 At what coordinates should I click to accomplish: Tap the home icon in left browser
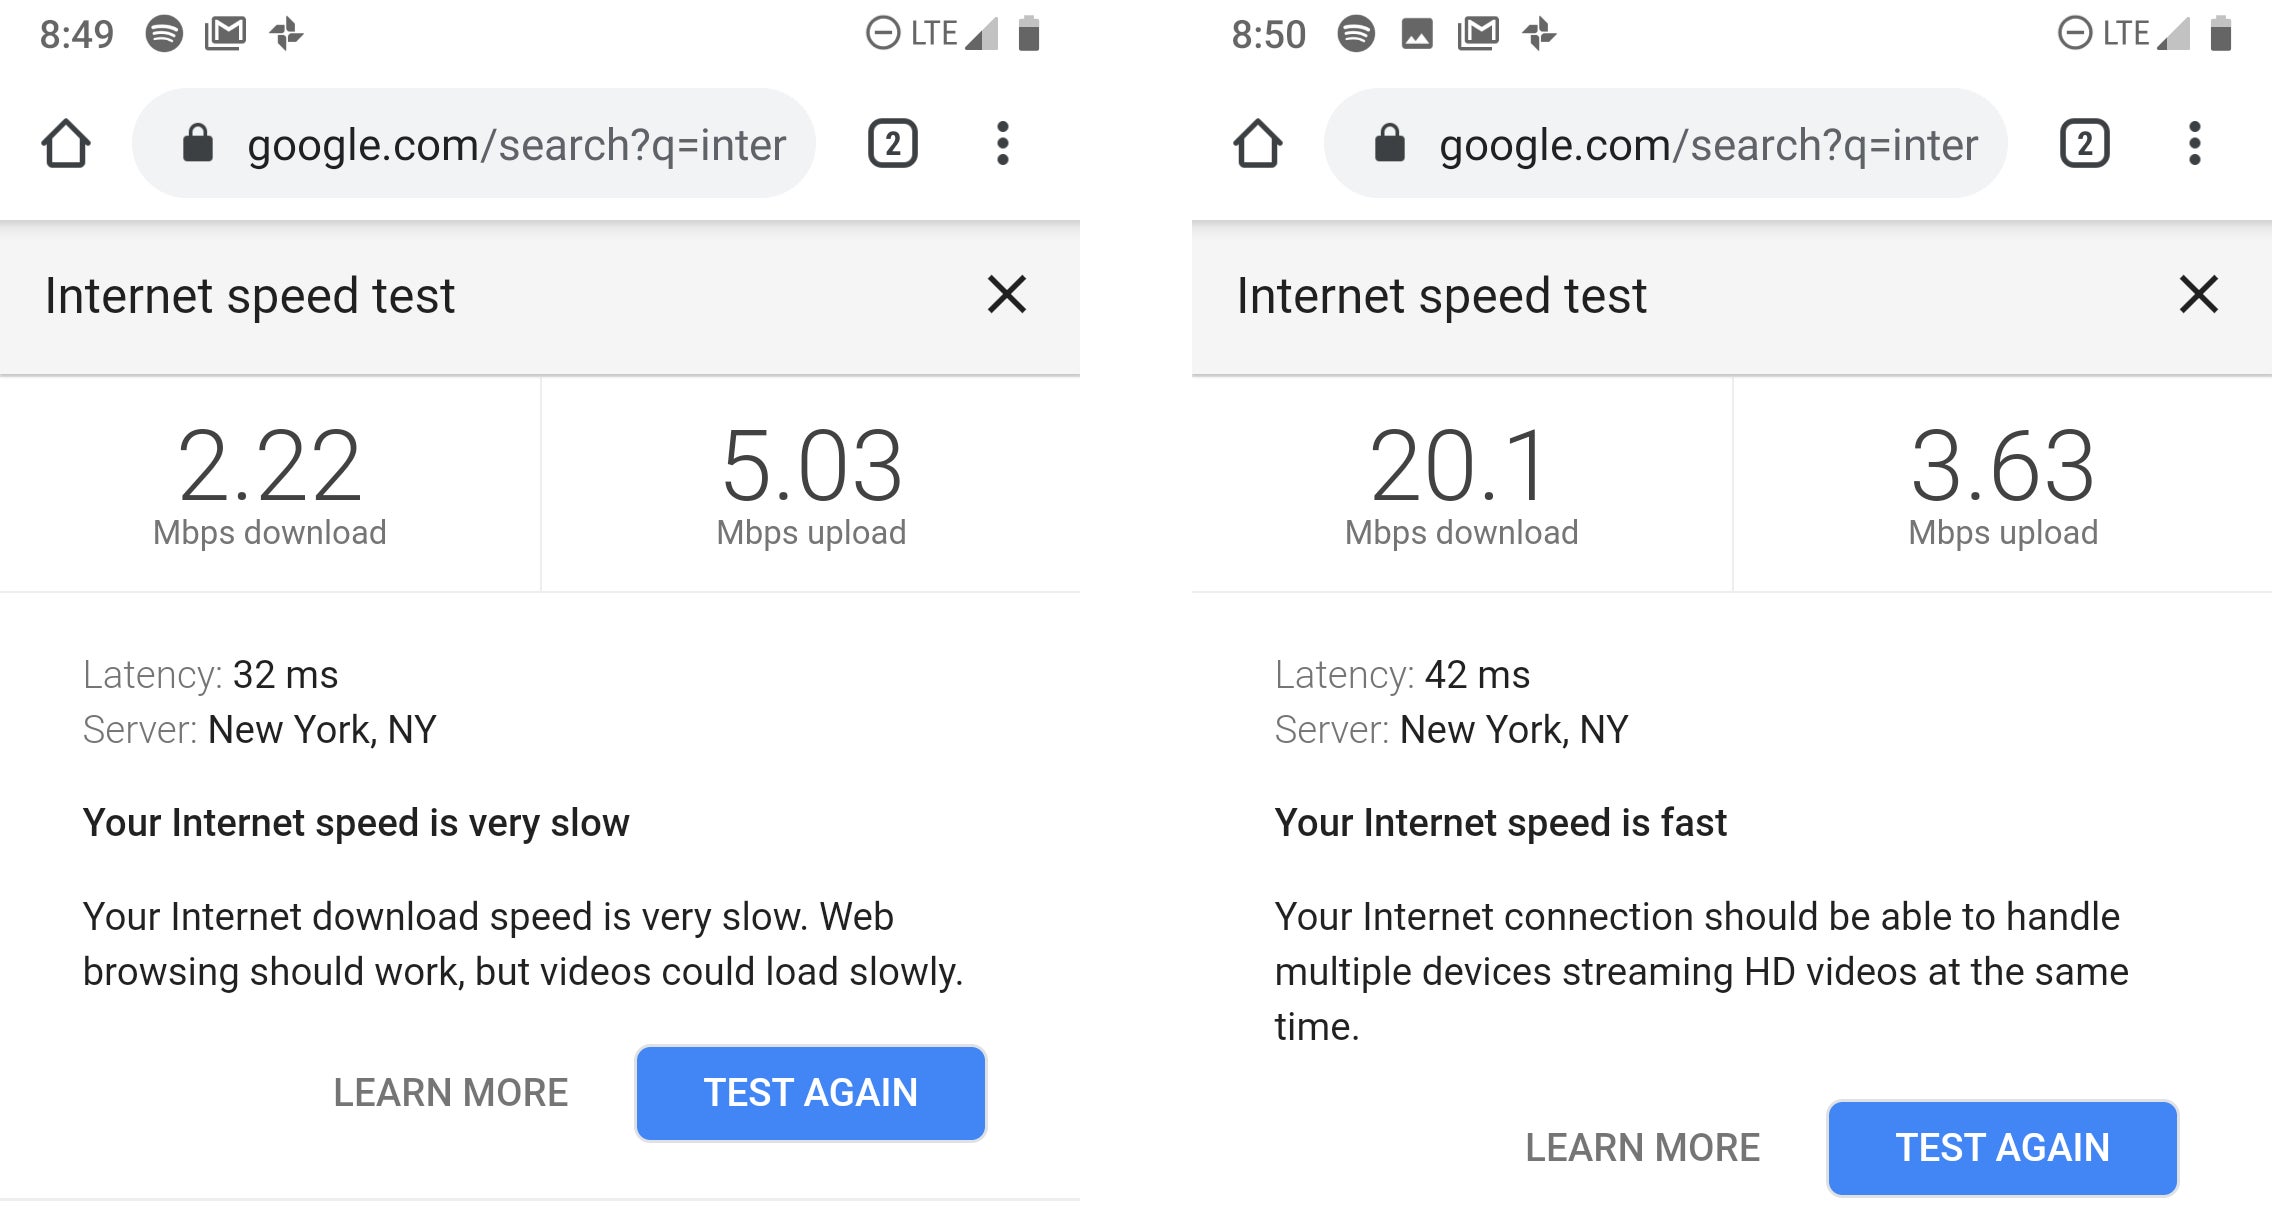pos(66,144)
